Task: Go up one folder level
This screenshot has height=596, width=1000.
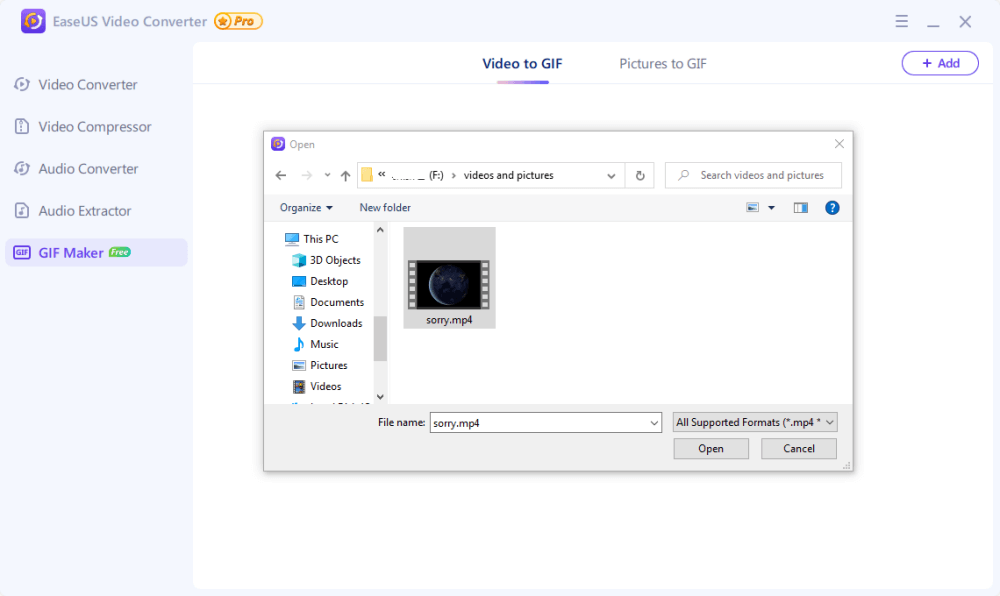Action: pyautogui.click(x=345, y=176)
